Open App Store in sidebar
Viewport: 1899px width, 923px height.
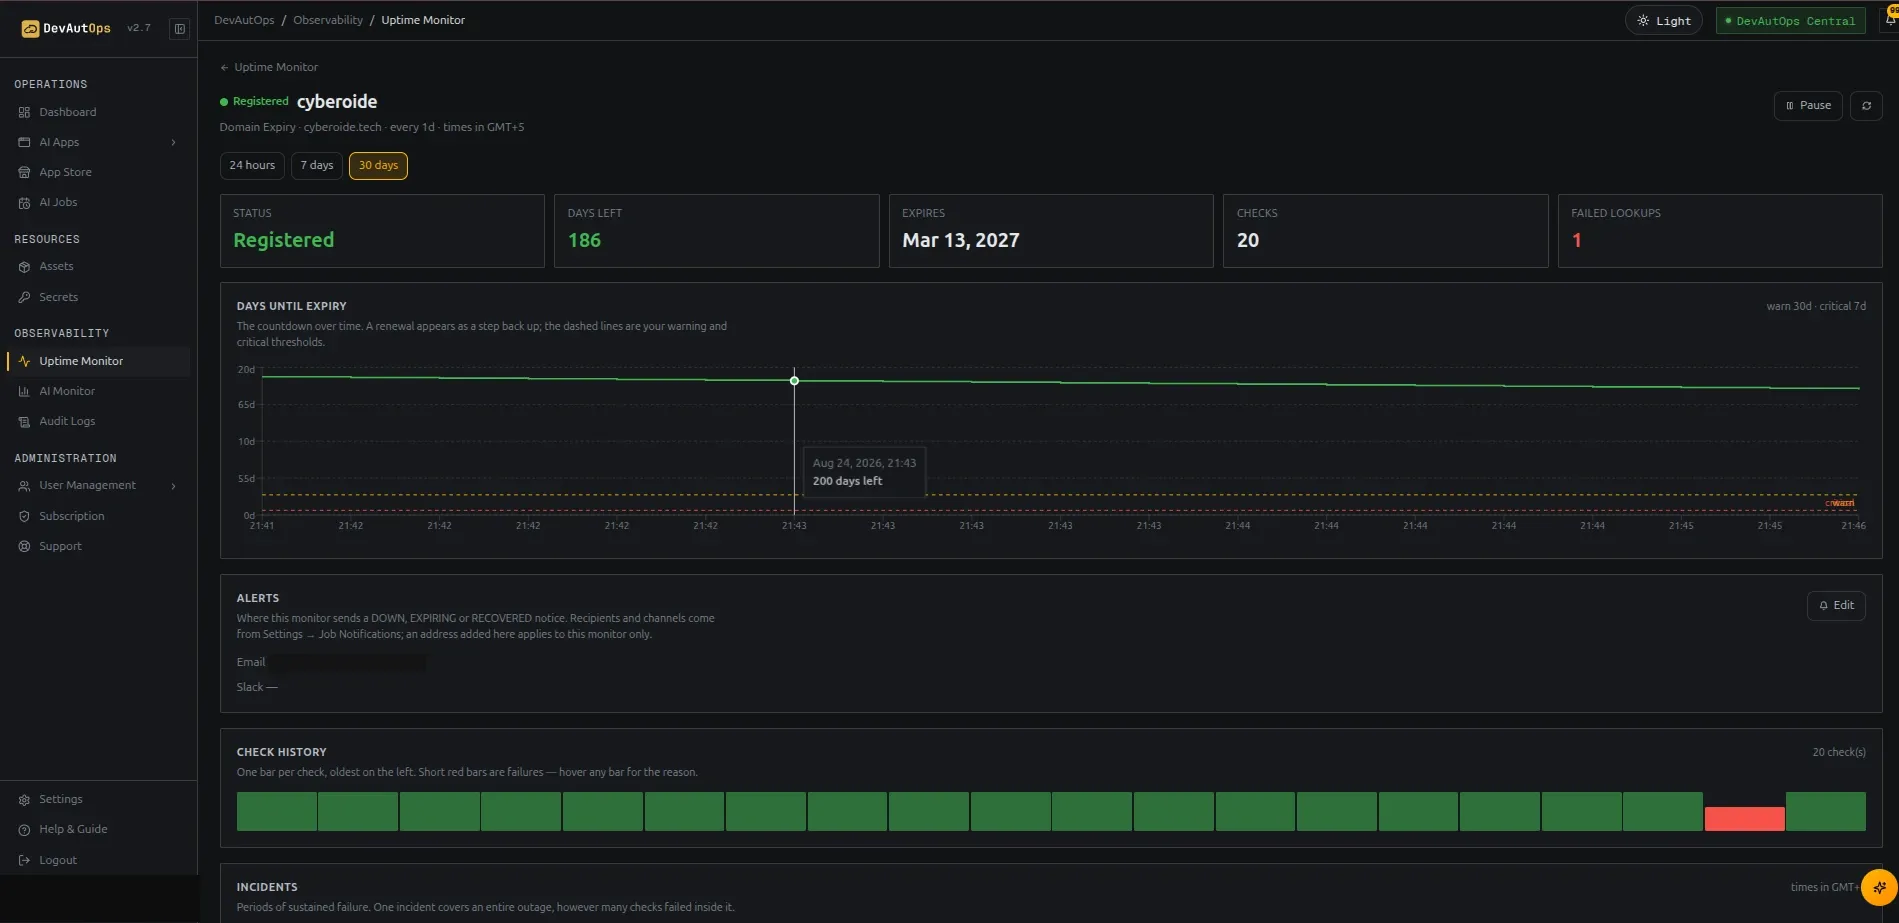coord(65,172)
